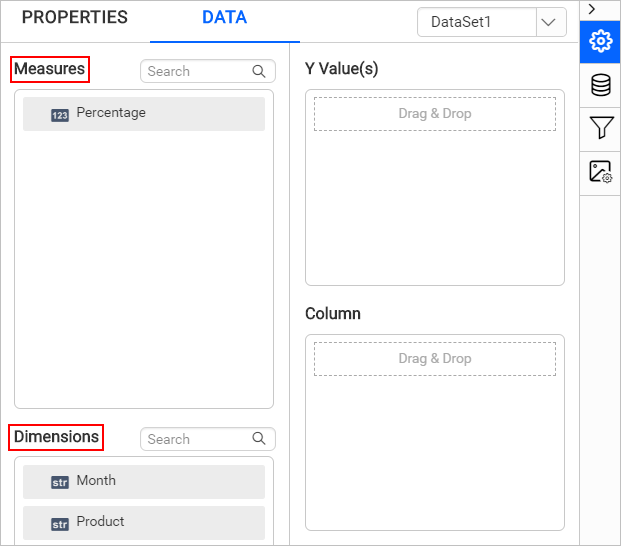
Task: Click the numeric type icon beside Percentage
Action: [60, 115]
